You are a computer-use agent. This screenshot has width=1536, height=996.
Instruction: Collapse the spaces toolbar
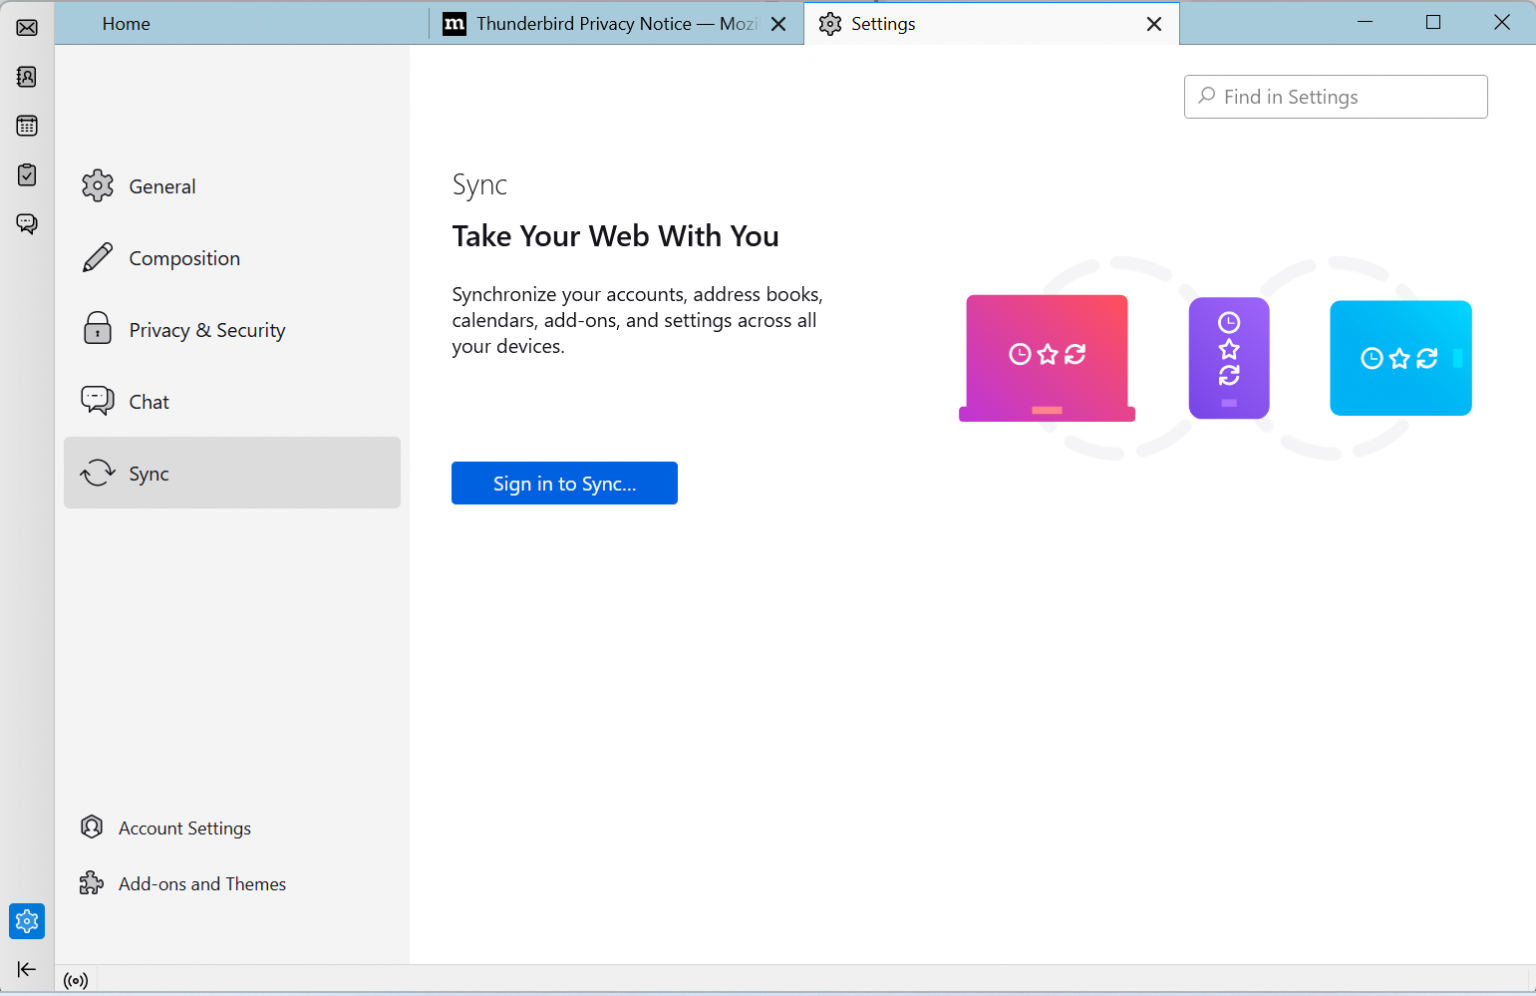[26, 969]
